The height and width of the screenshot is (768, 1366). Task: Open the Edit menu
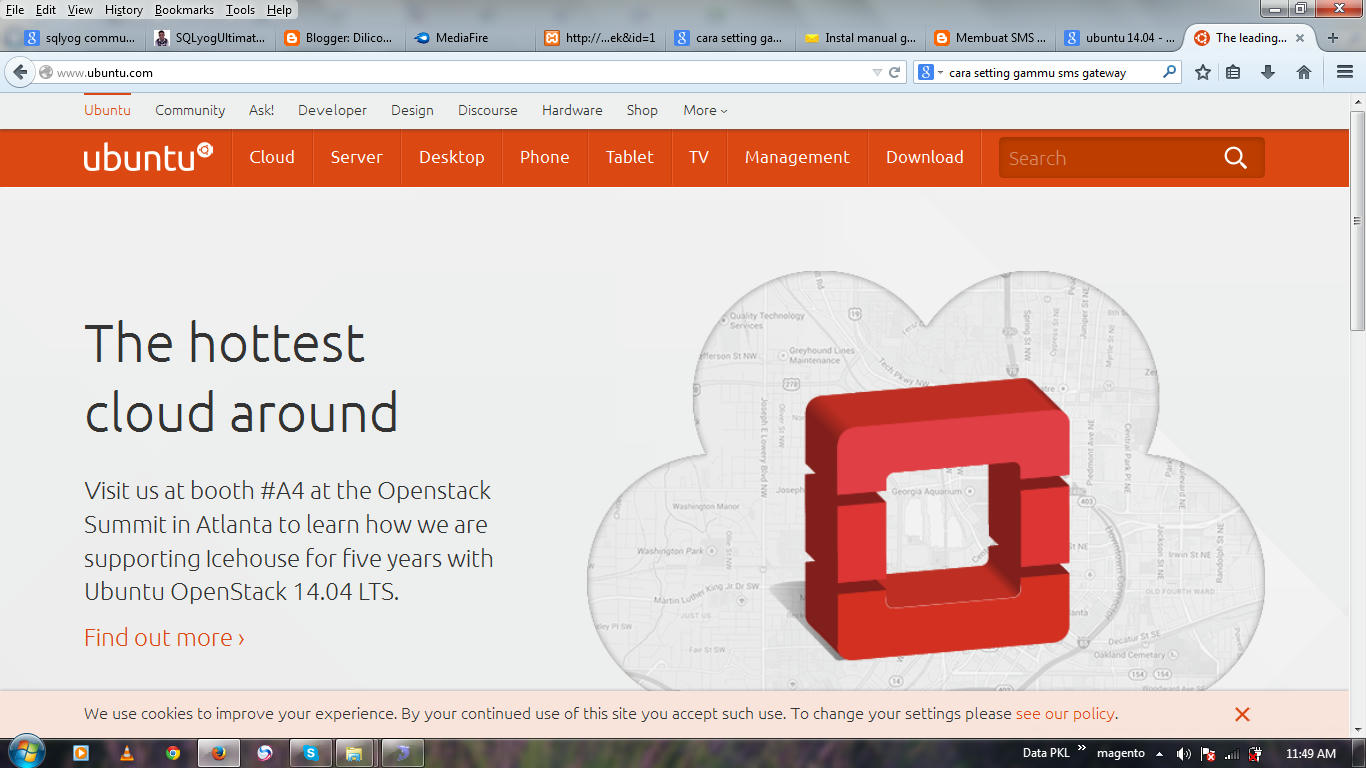point(45,10)
